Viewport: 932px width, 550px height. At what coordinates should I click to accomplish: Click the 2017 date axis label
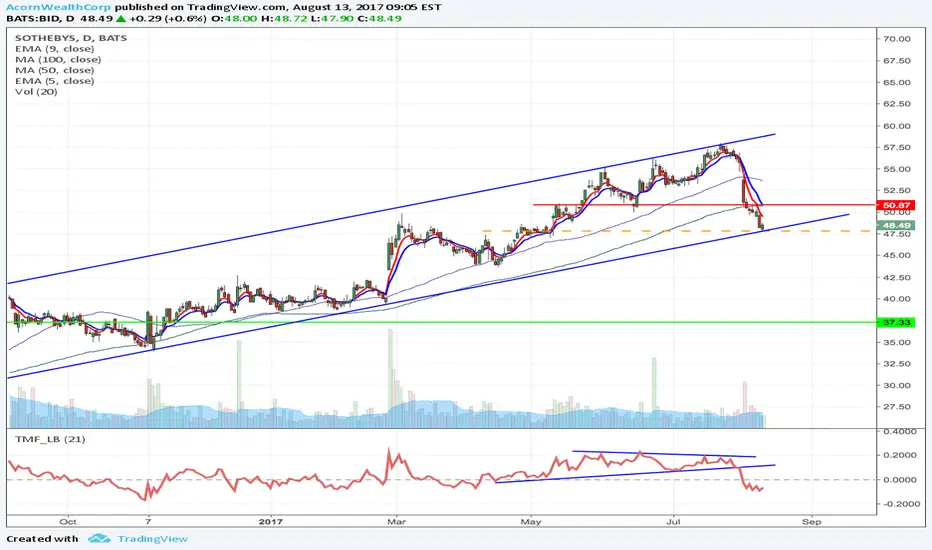pos(270,521)
